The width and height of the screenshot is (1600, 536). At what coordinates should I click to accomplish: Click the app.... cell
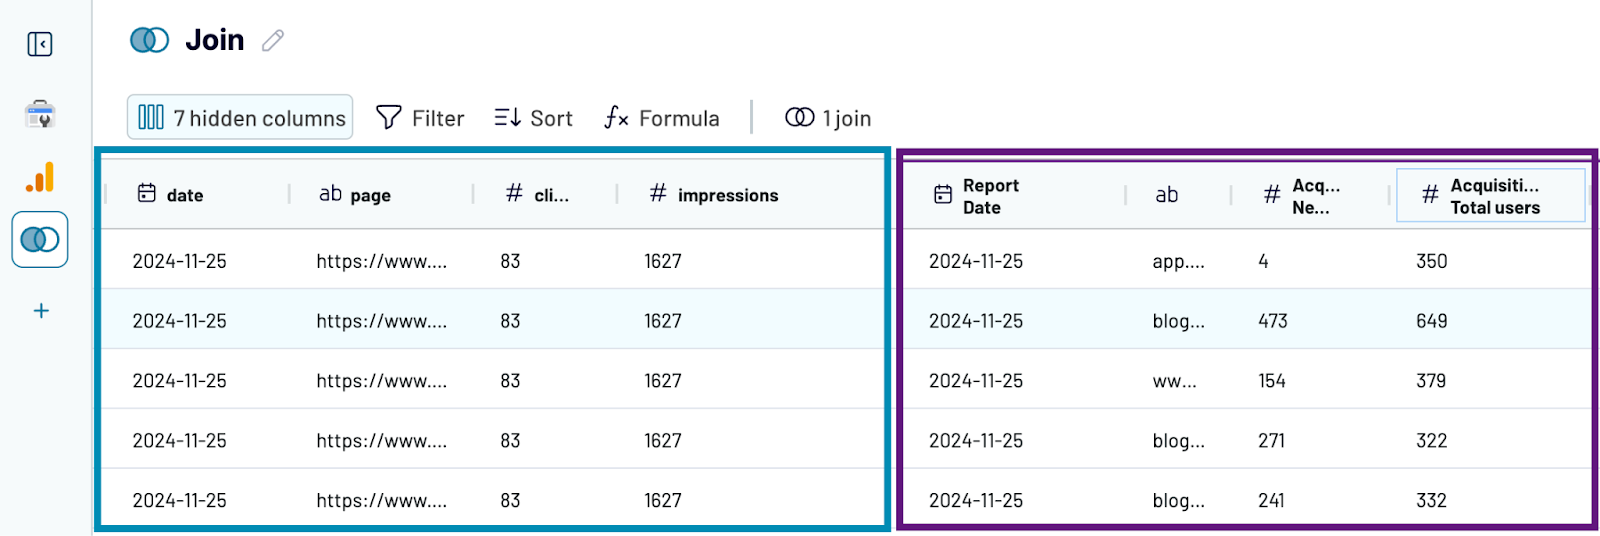coord(1179,262)
